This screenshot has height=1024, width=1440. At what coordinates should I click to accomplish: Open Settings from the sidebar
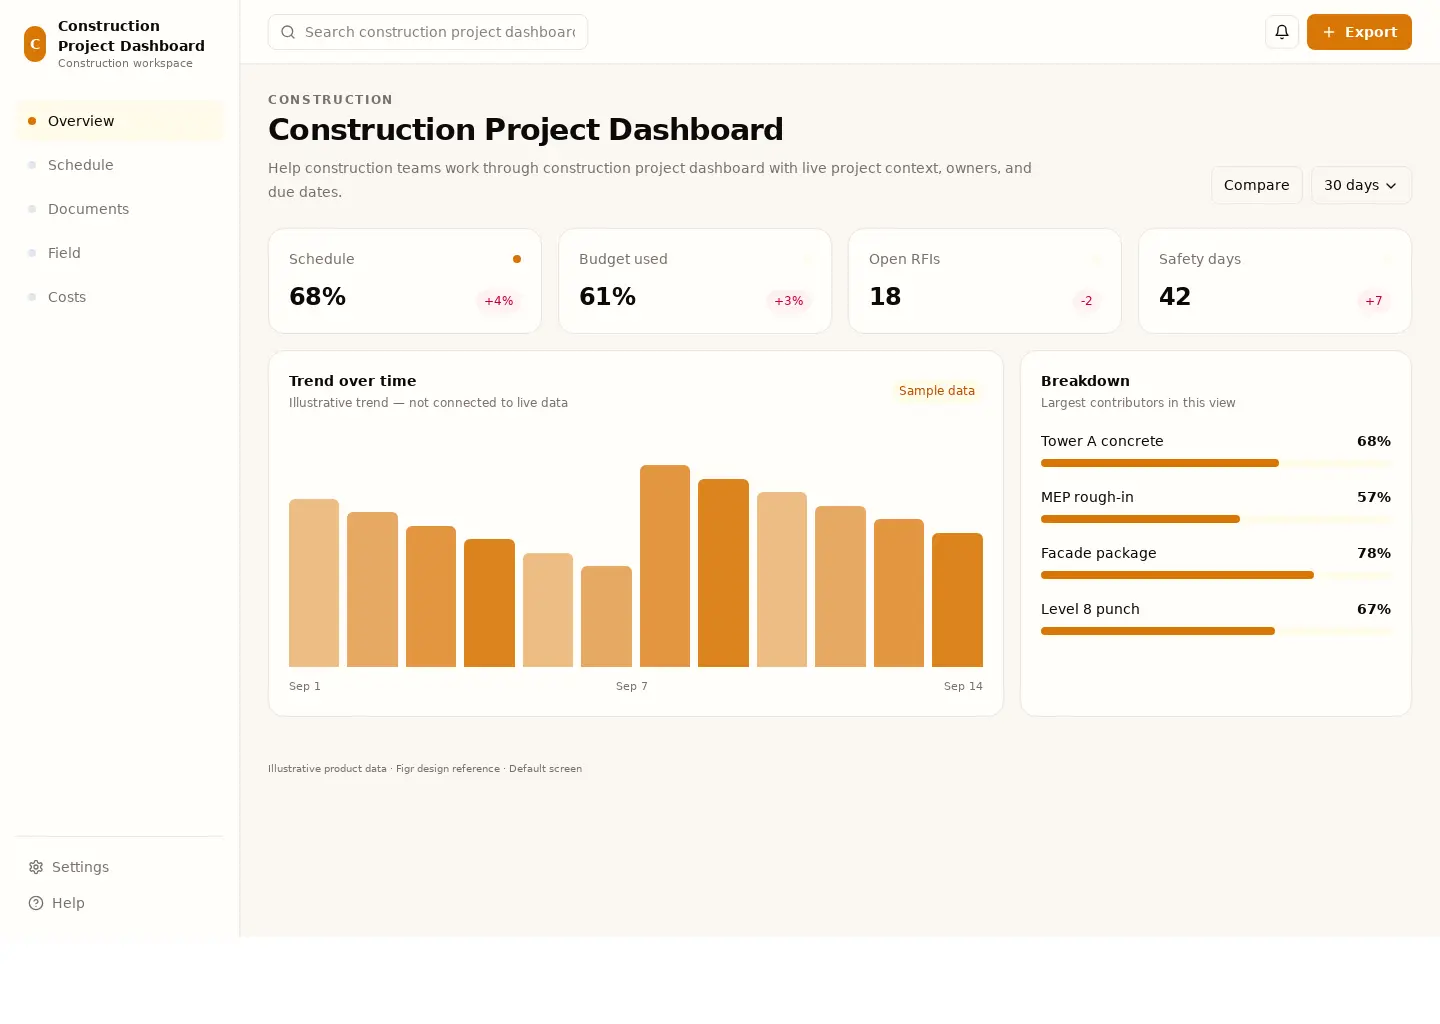point(119,867)
